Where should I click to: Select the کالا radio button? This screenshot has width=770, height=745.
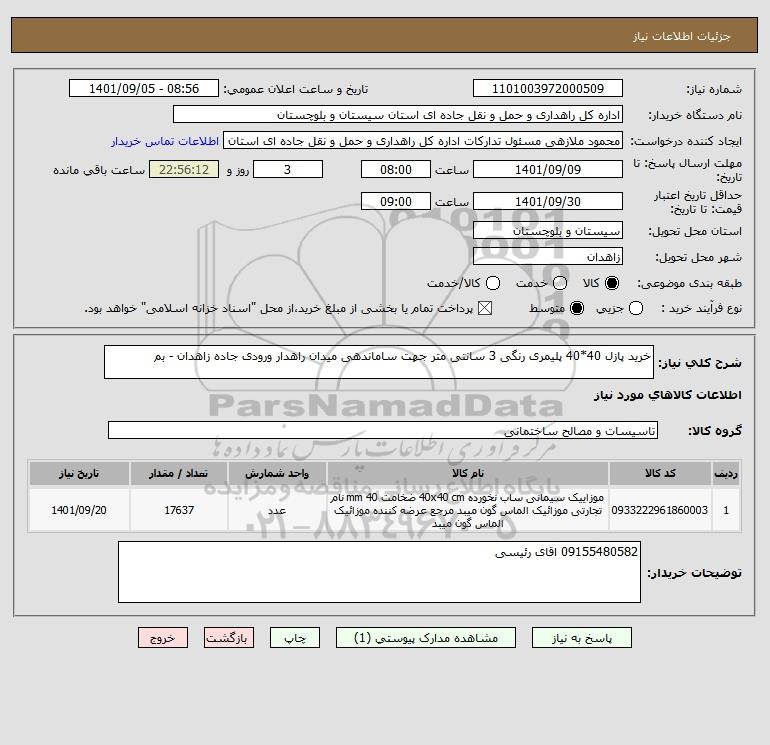(x=612, y=283)
